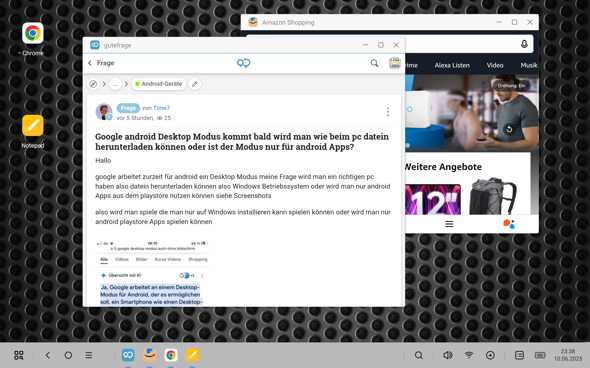Open the backpack product image in Amazon

(493, 196)
